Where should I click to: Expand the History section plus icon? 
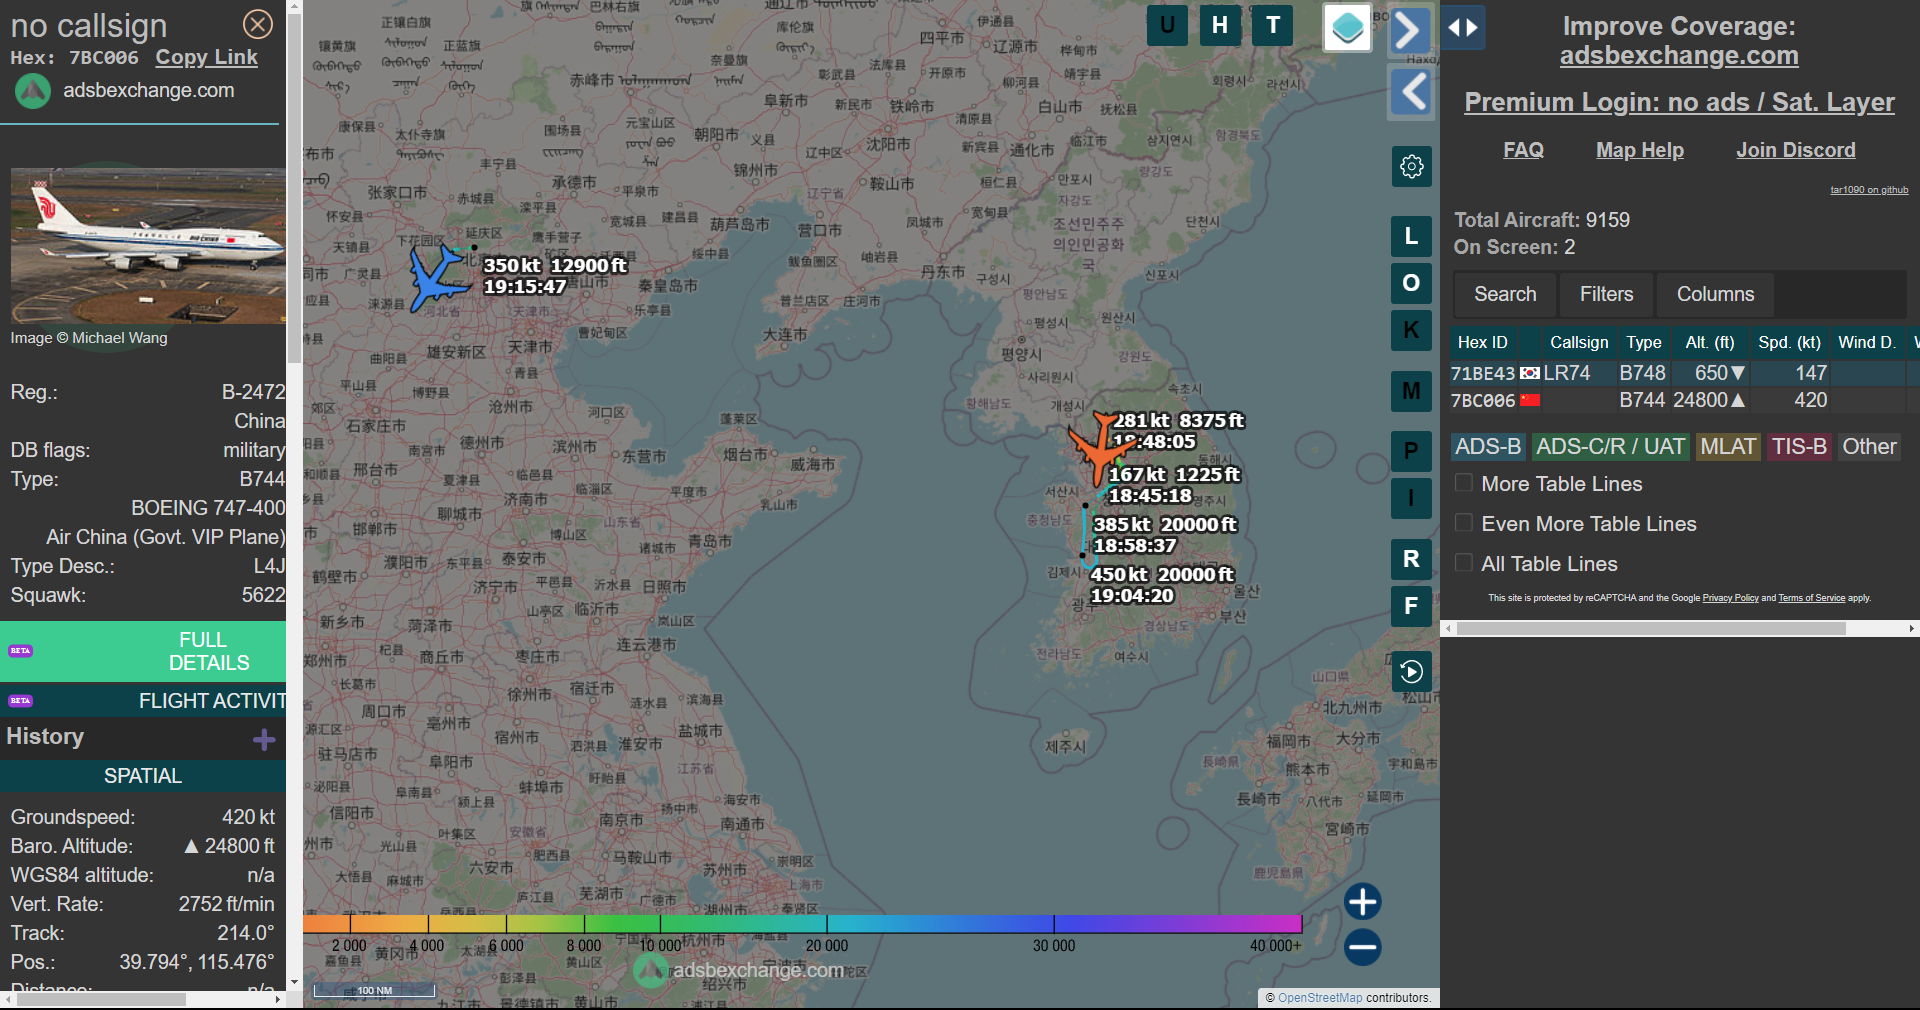coord(264,739)
